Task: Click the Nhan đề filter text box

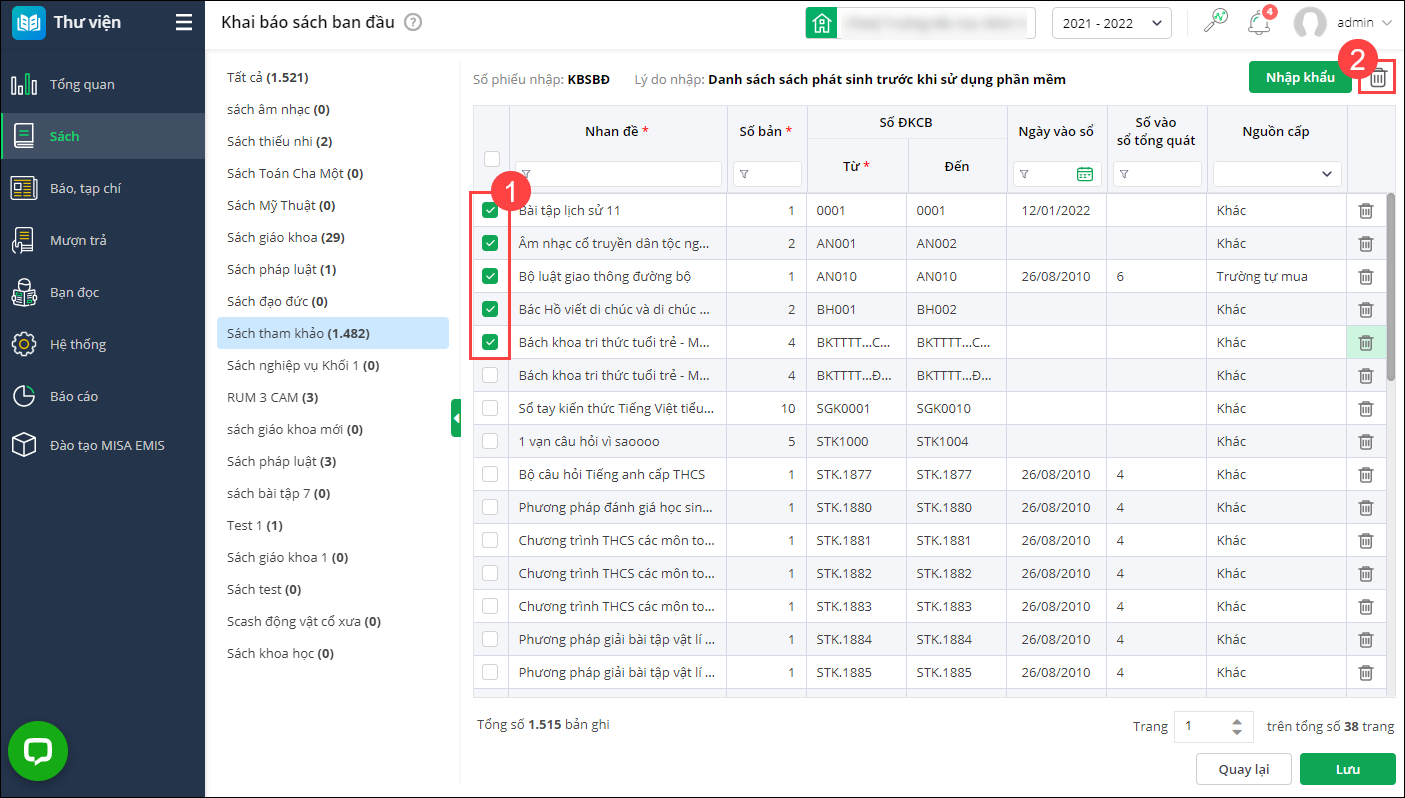Action: pyautogui.click(x=618, y=174)
